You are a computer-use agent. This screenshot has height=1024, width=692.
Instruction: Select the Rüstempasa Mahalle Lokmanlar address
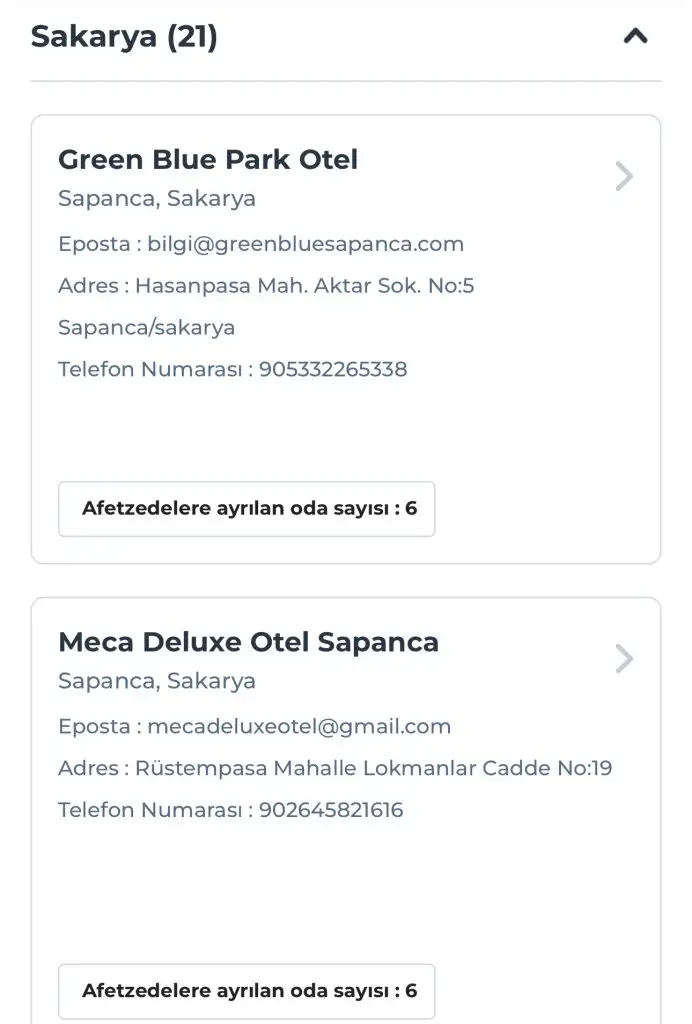coord(373,768)
